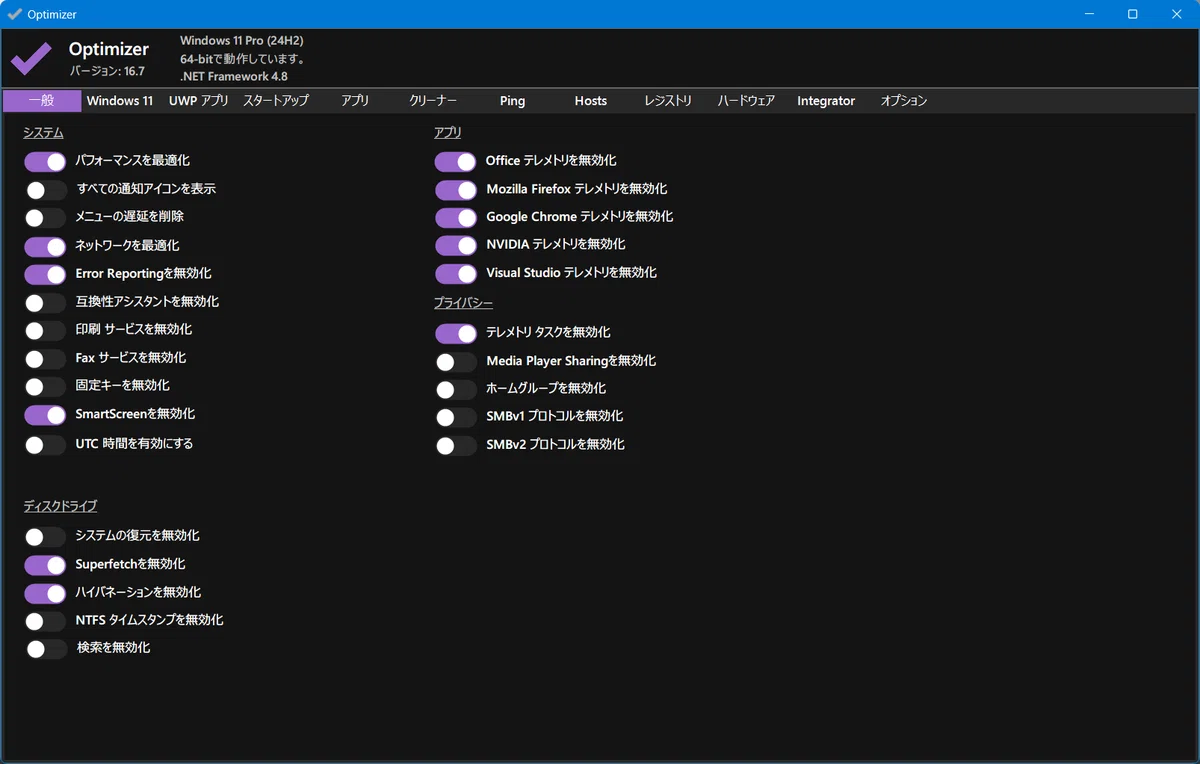Enable Media Player Sharingを無効化 switch
This screenshot has height=764, width=1200.
455,361
